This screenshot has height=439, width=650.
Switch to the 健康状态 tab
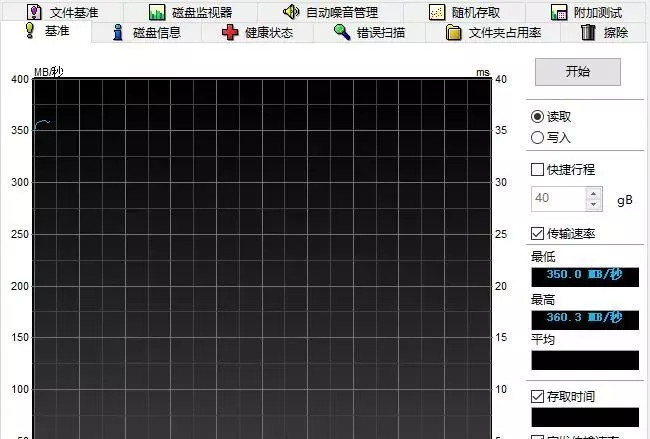pyautogui.click(x=257, y=32)
